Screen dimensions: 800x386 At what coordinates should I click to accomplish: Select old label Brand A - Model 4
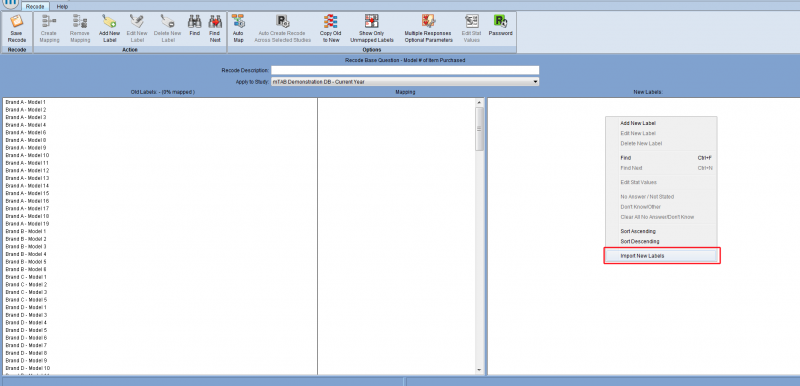(x=26, y=125)
